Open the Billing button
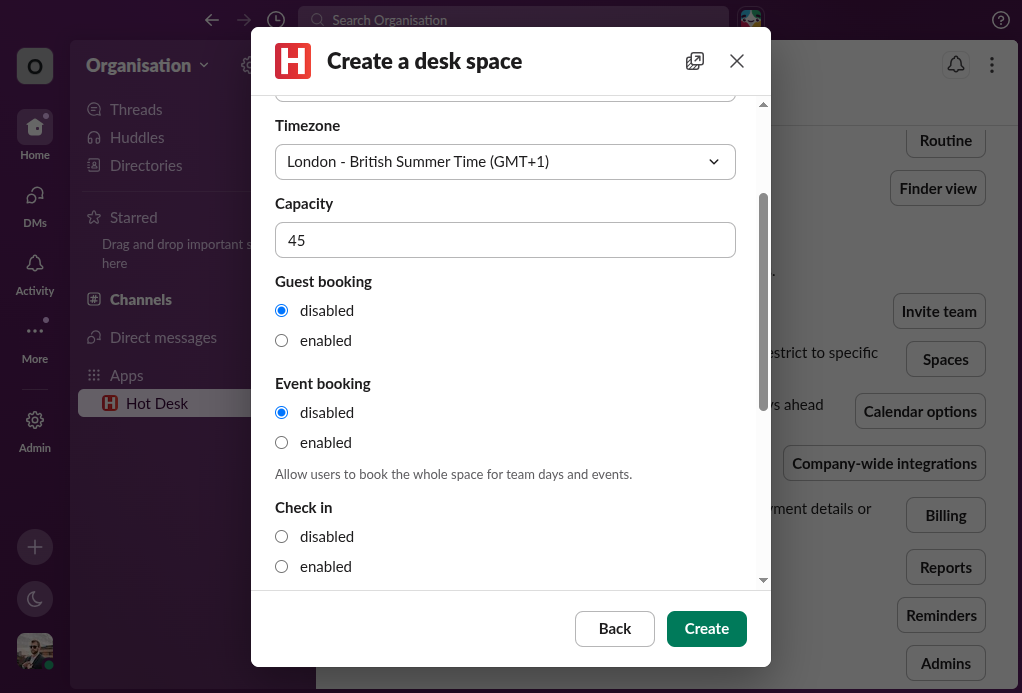 [946, 516]
